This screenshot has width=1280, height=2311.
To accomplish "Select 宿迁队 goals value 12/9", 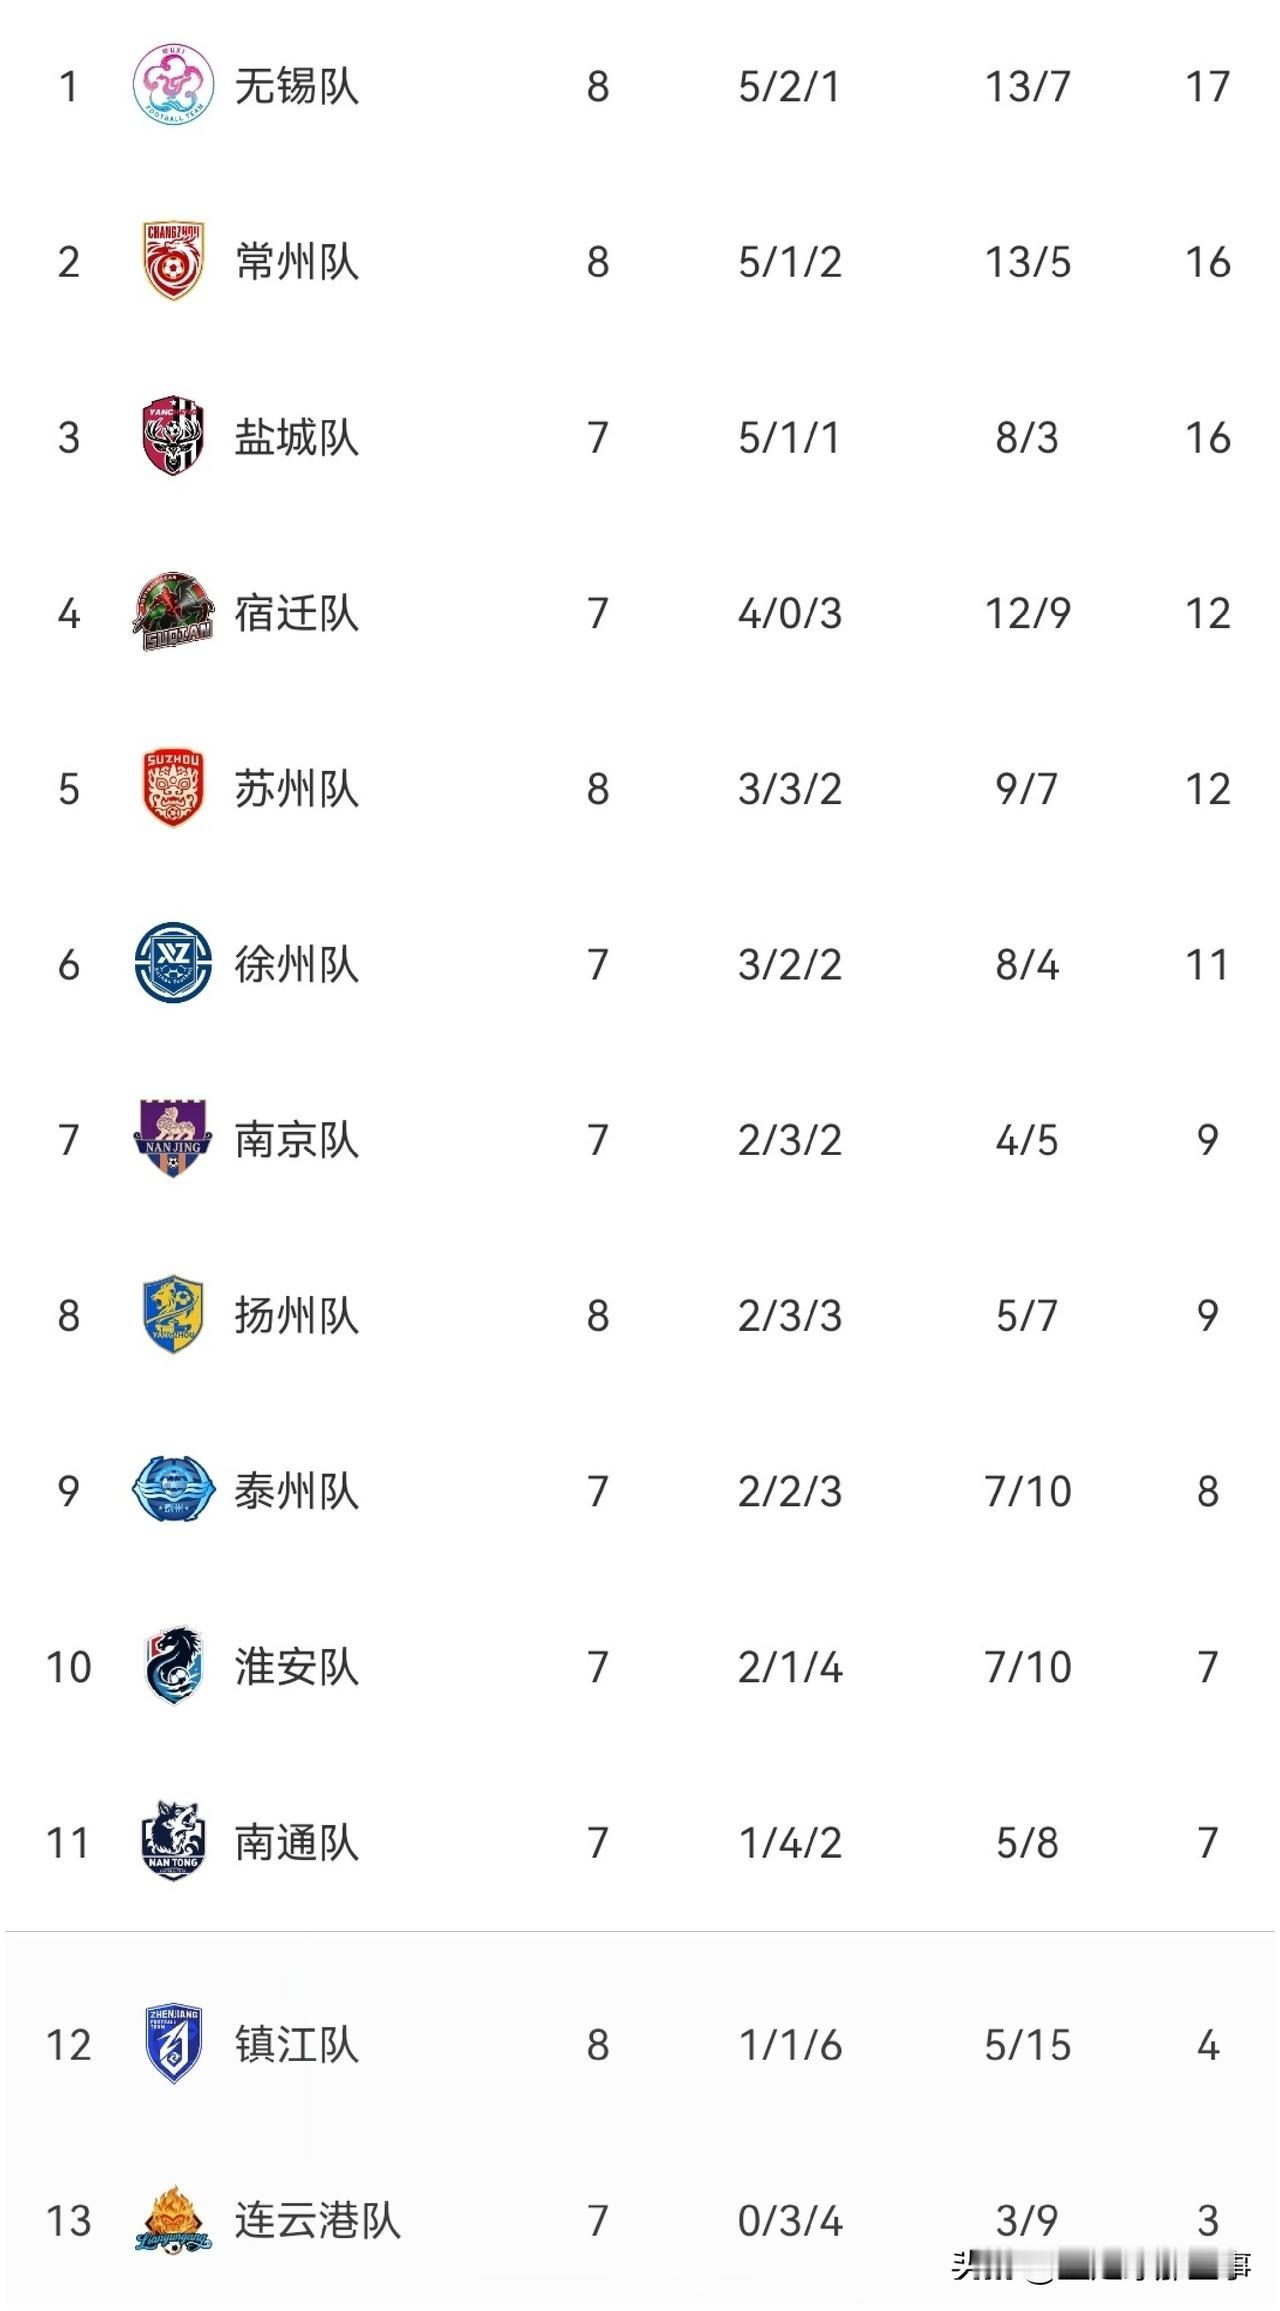I will pyautogui.click(x=1028, y=613).
